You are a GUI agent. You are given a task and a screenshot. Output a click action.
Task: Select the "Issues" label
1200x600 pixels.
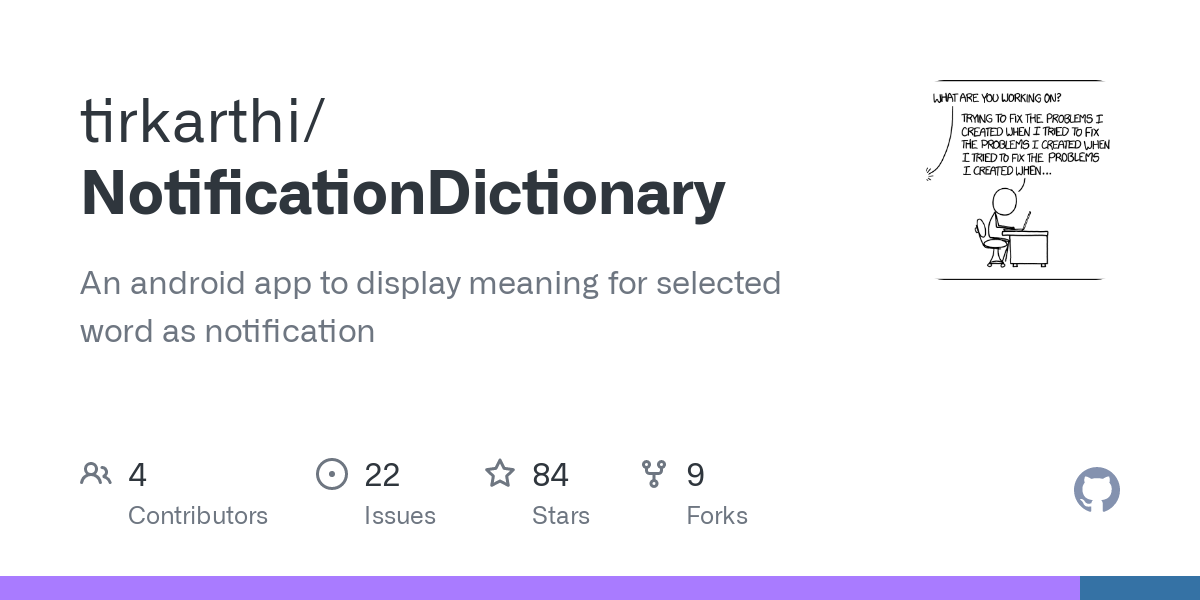pos(400,516)
